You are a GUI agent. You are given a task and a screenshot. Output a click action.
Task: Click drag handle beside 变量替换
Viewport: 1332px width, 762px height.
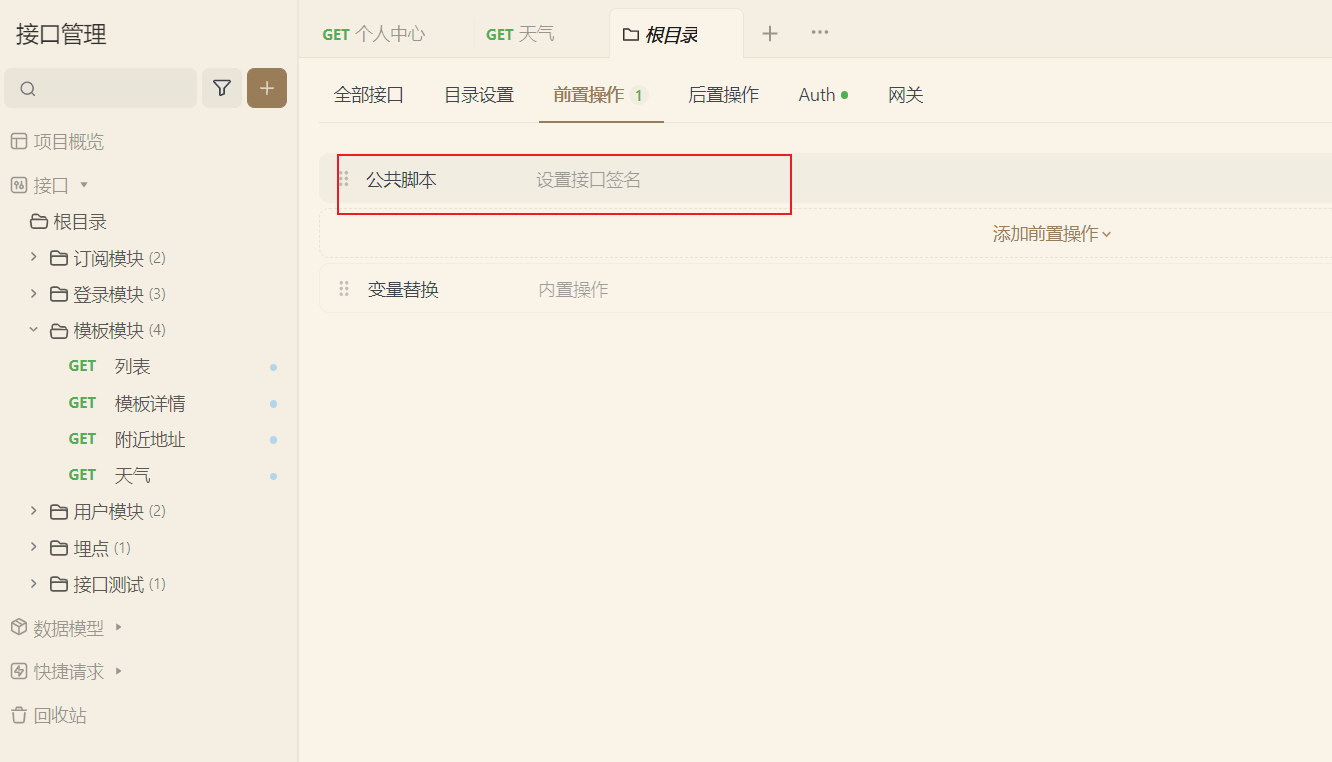[x=344, y=289]
